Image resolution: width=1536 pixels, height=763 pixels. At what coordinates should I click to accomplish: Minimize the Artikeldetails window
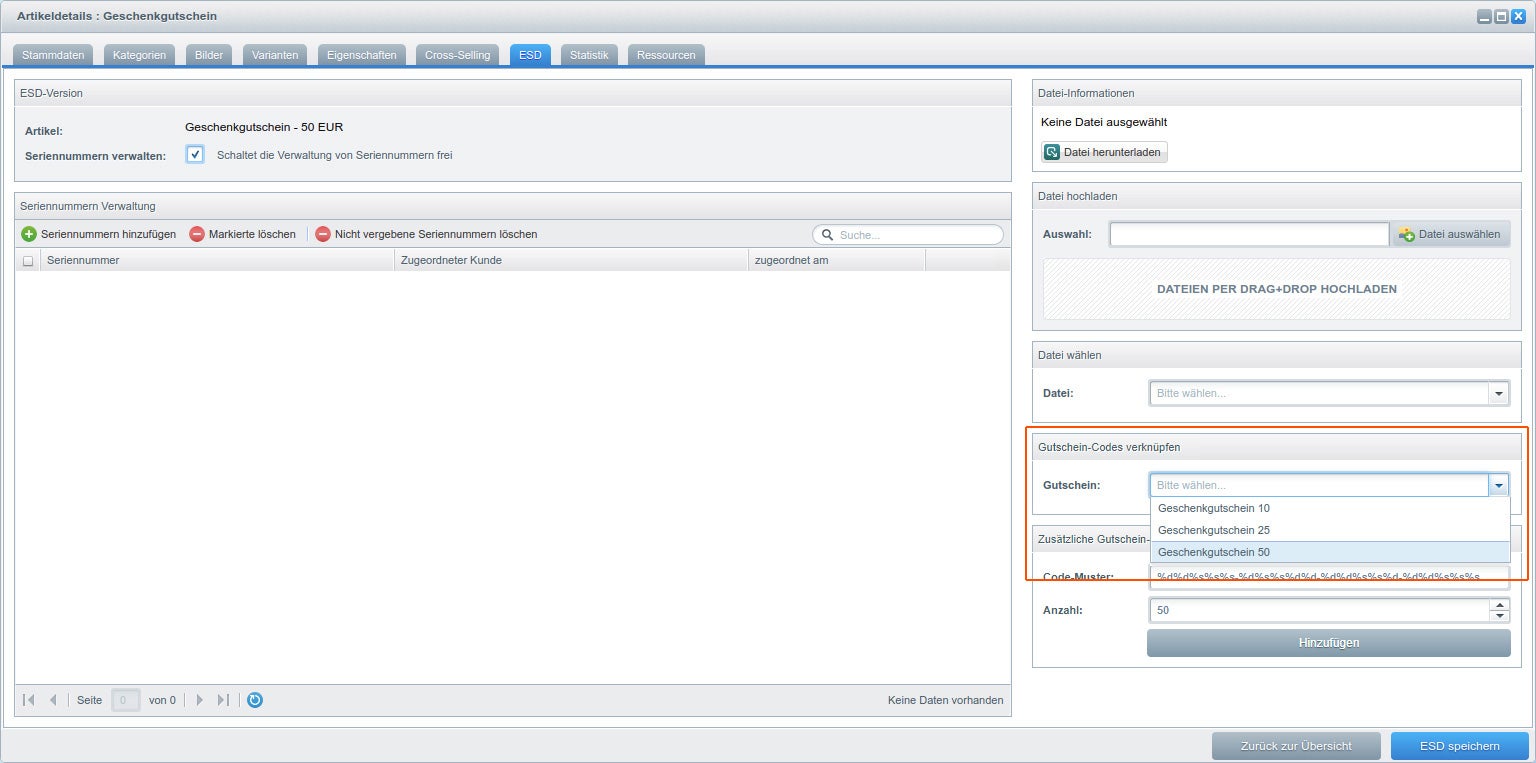click(1485, 17)
